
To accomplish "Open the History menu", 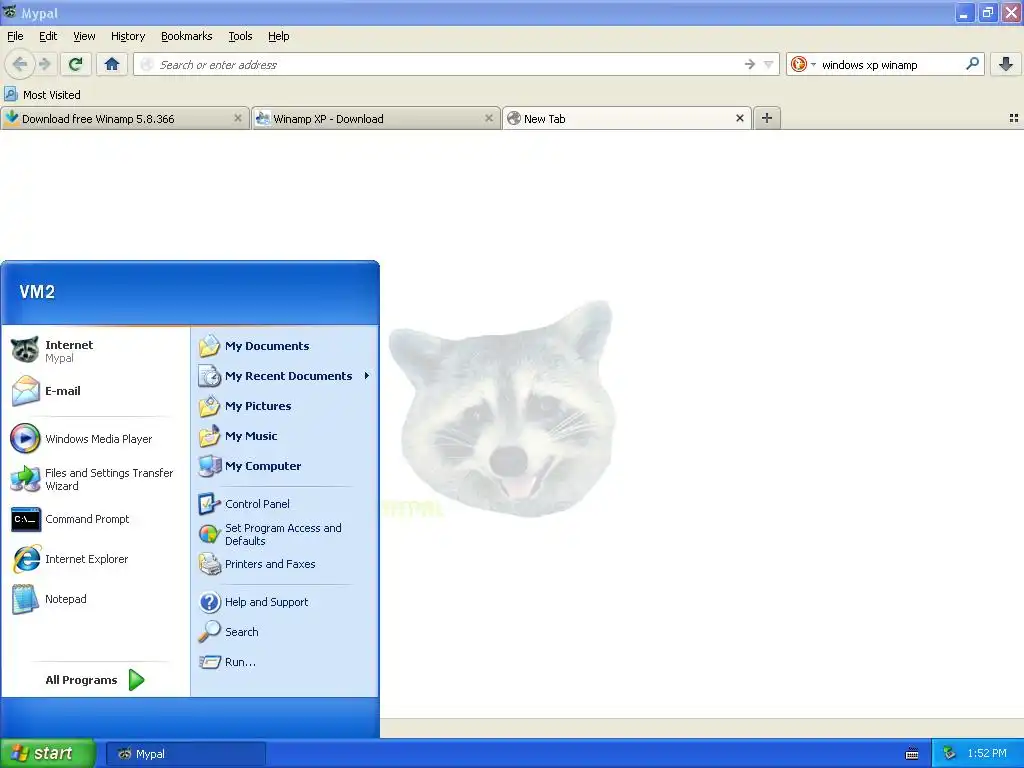I will [x=127, y=36].
